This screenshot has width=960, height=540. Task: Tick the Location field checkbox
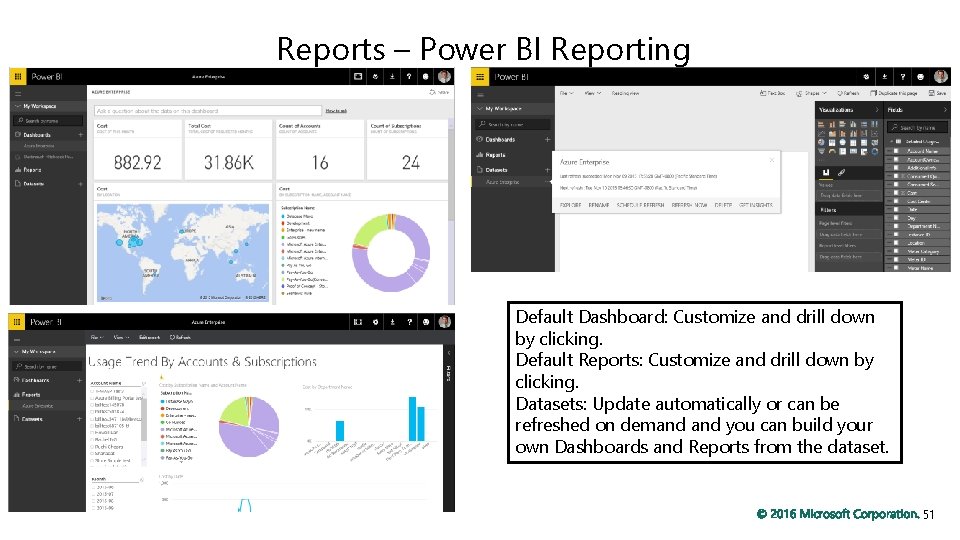click(x=896, y=243)
